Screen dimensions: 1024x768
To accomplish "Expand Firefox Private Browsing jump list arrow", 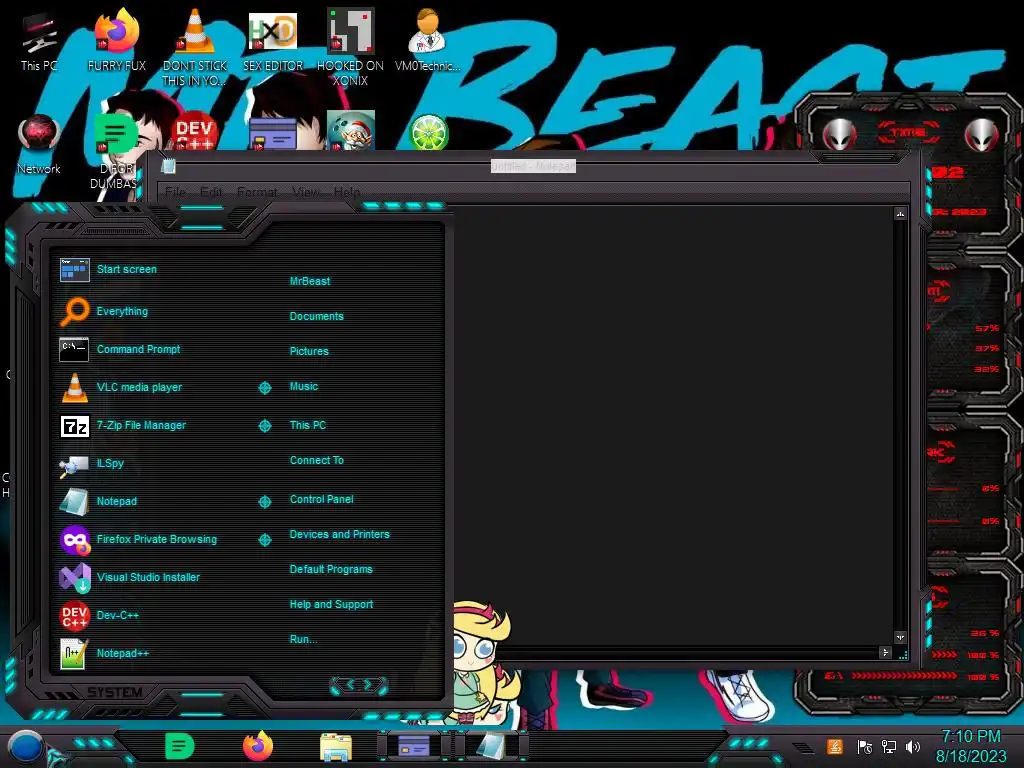I will click(264, 540).
